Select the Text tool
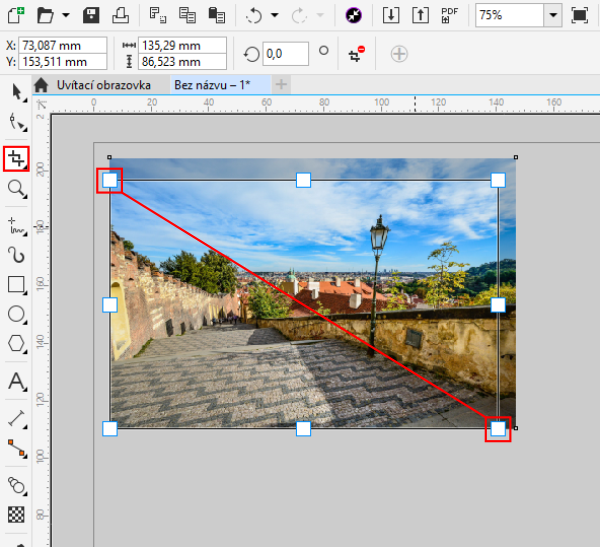The image size is (600, 547). (16, 381)
